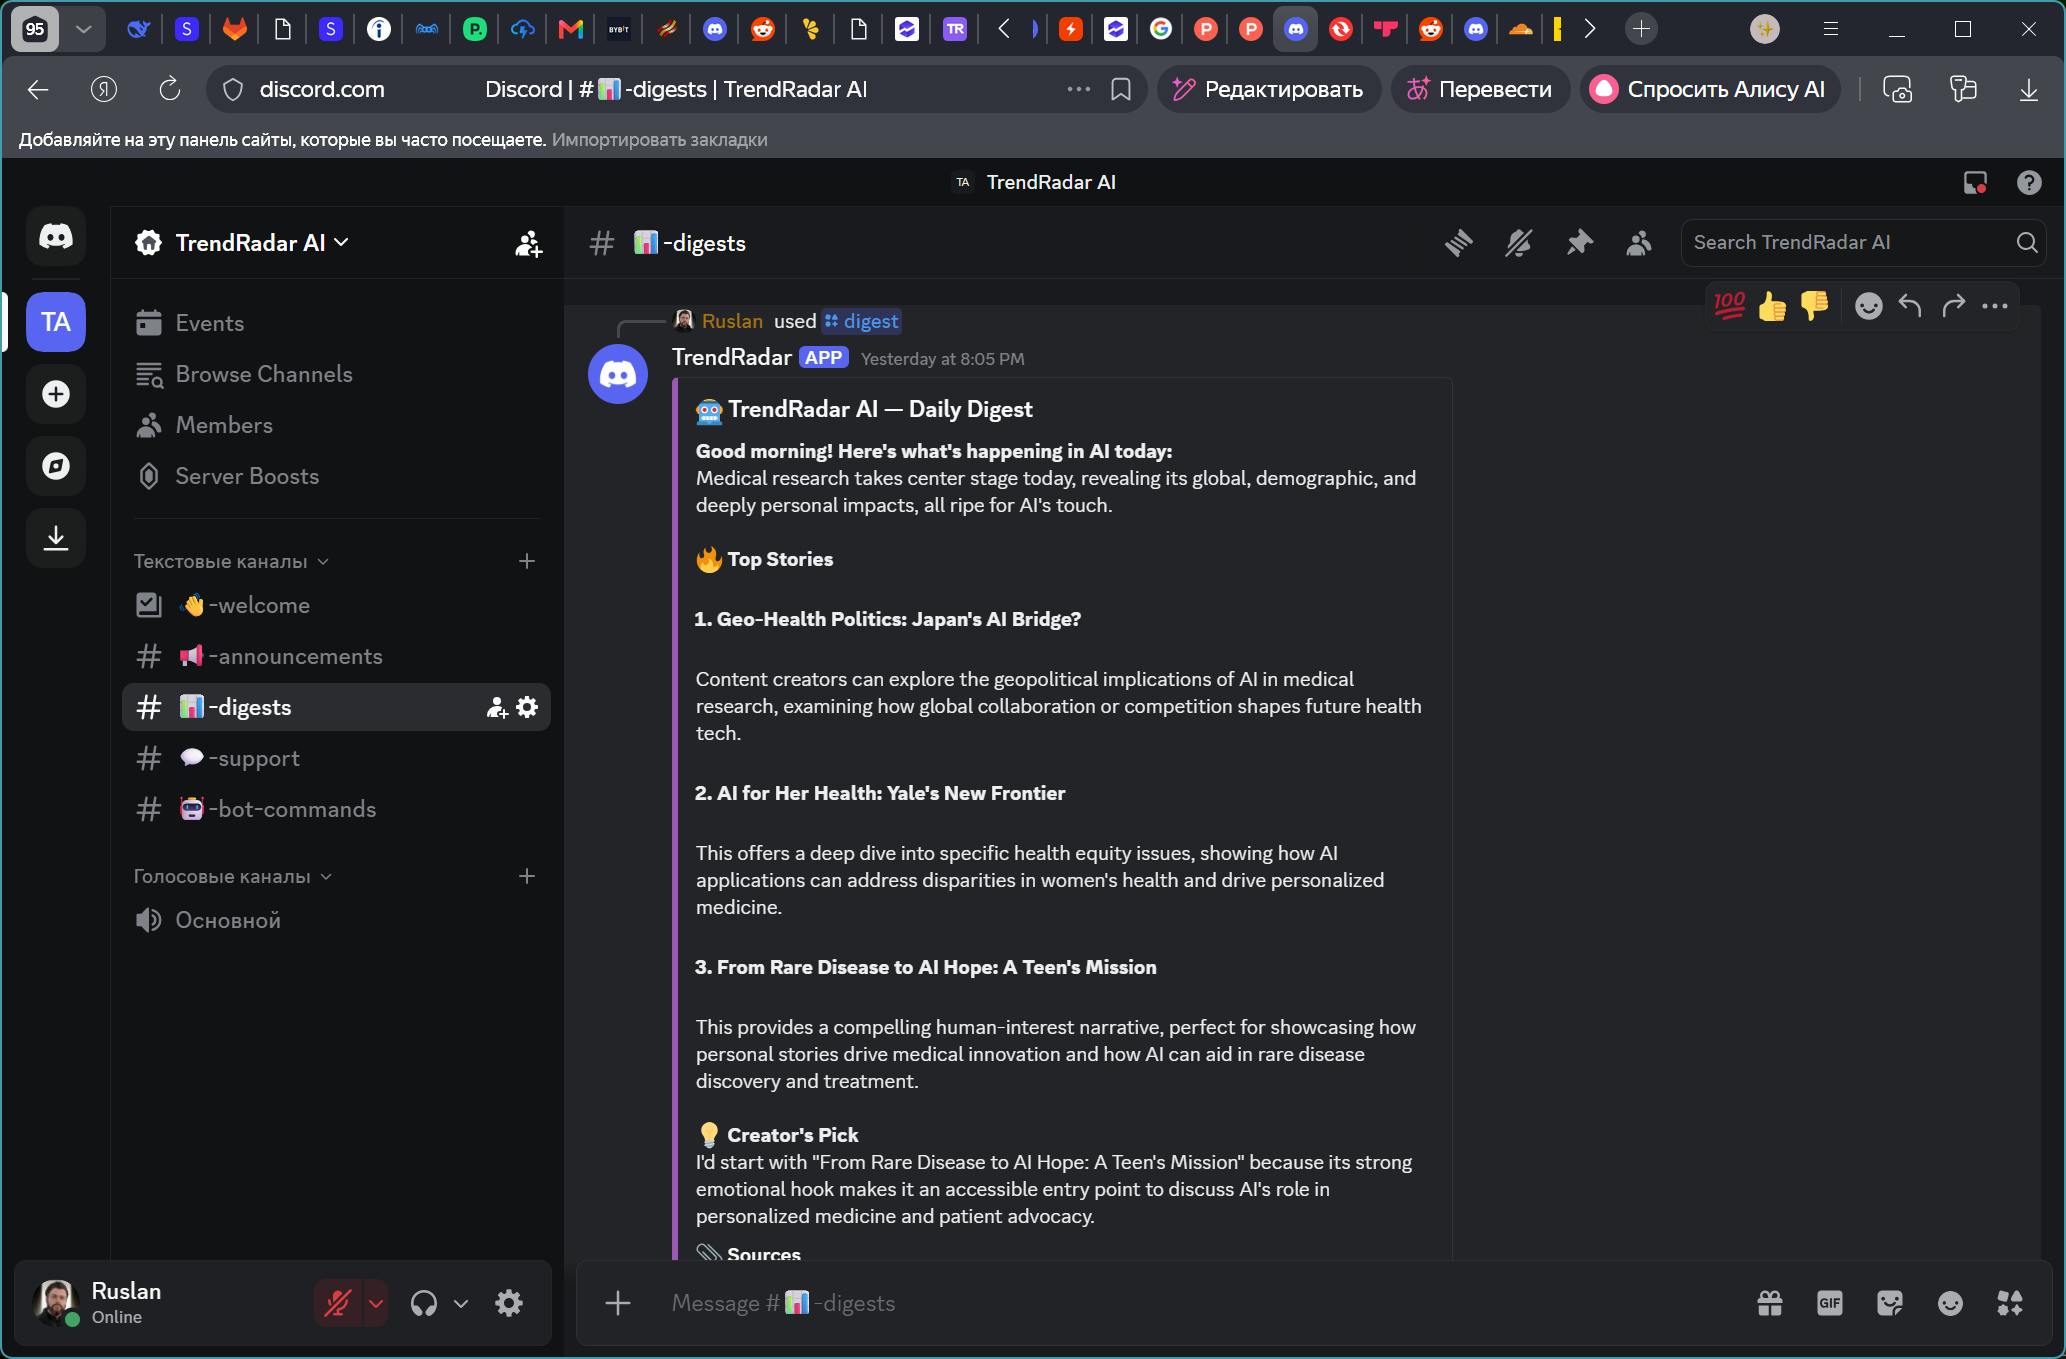2066x1359 pixels.
Task: Open gift Nitro icon in message bar
Action: (x=1770, y=1303)
